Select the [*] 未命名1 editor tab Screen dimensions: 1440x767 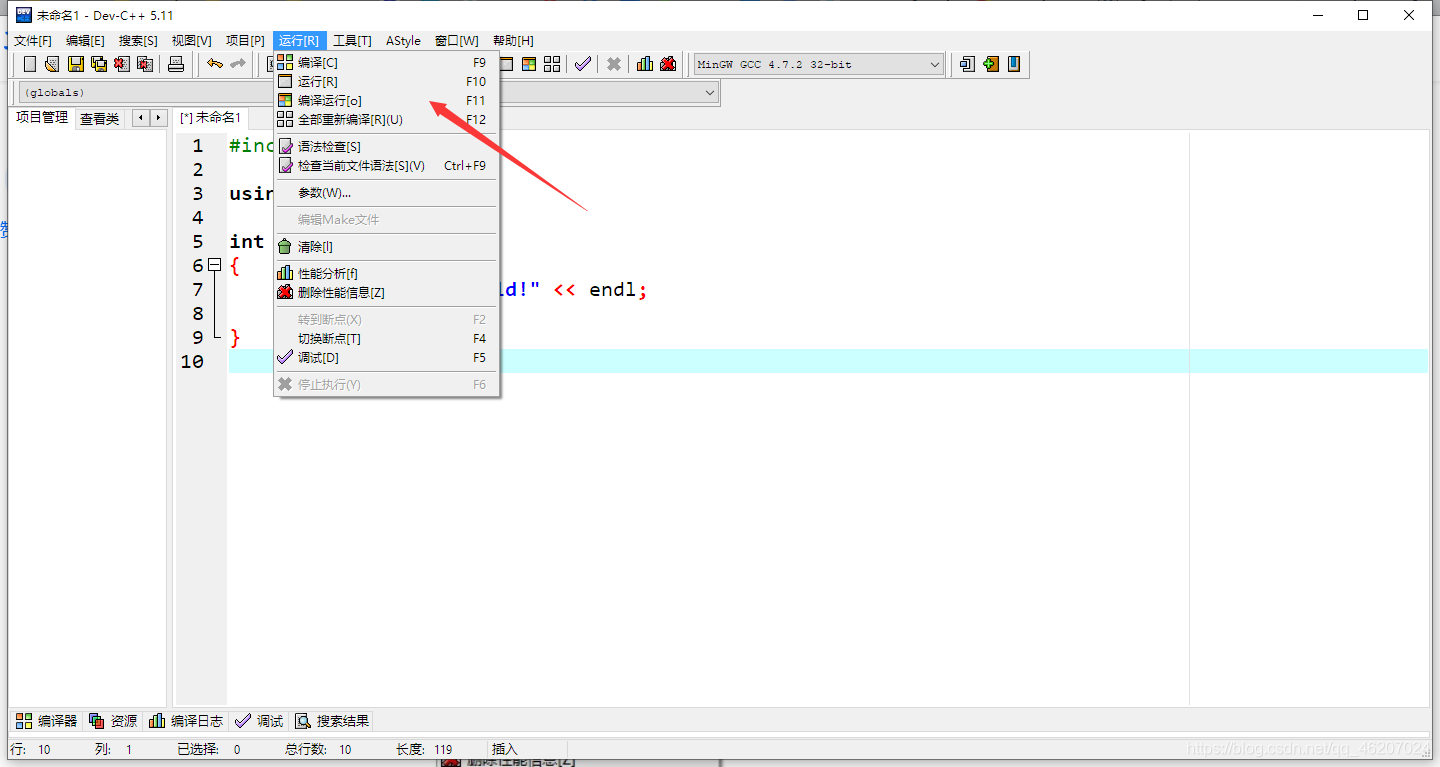(x=210, y=117)
